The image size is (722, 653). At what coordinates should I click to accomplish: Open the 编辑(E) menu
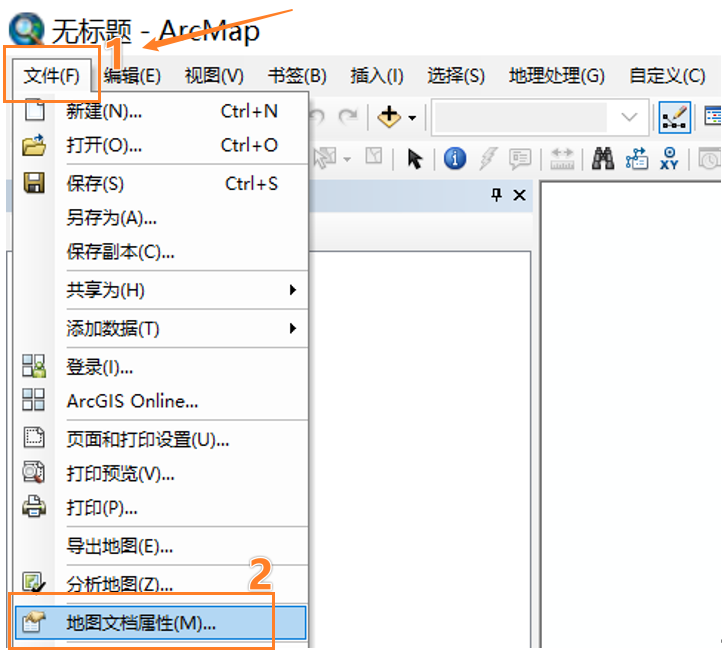point(132,76)
